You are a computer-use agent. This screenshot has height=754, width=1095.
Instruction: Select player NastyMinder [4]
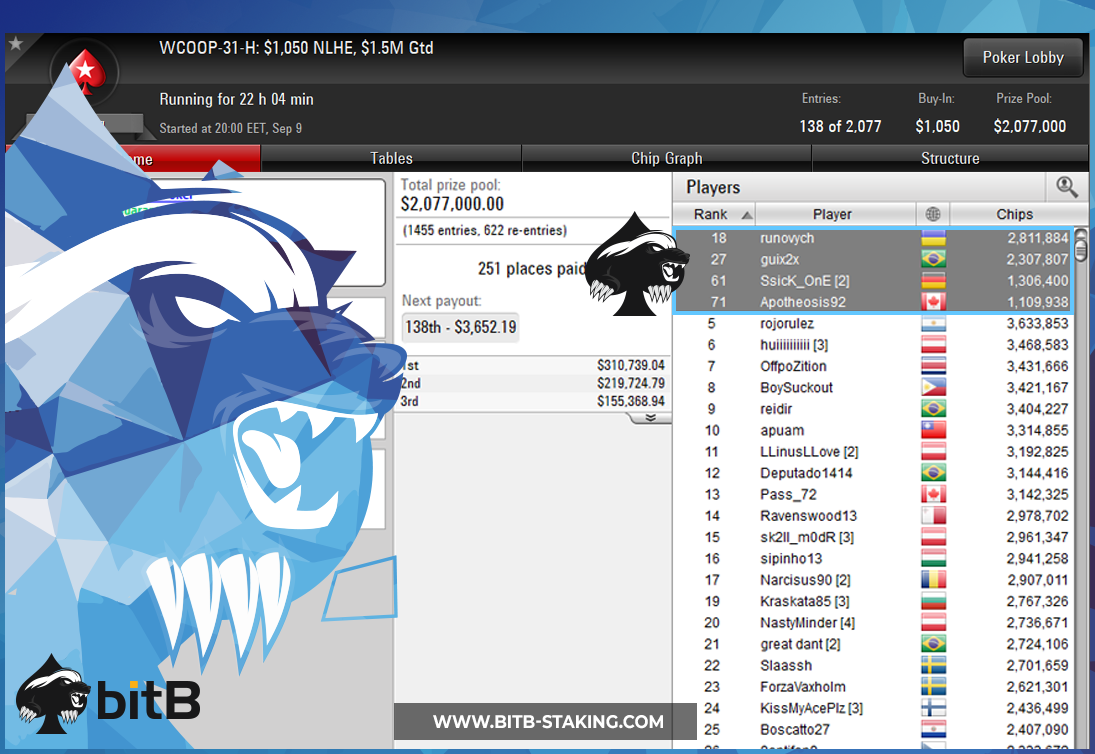click(874, 623)
